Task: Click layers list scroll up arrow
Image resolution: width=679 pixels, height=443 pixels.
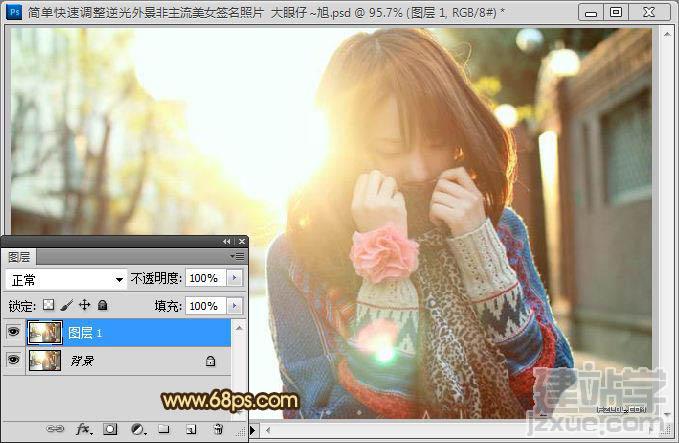Action: coord(239,328)
